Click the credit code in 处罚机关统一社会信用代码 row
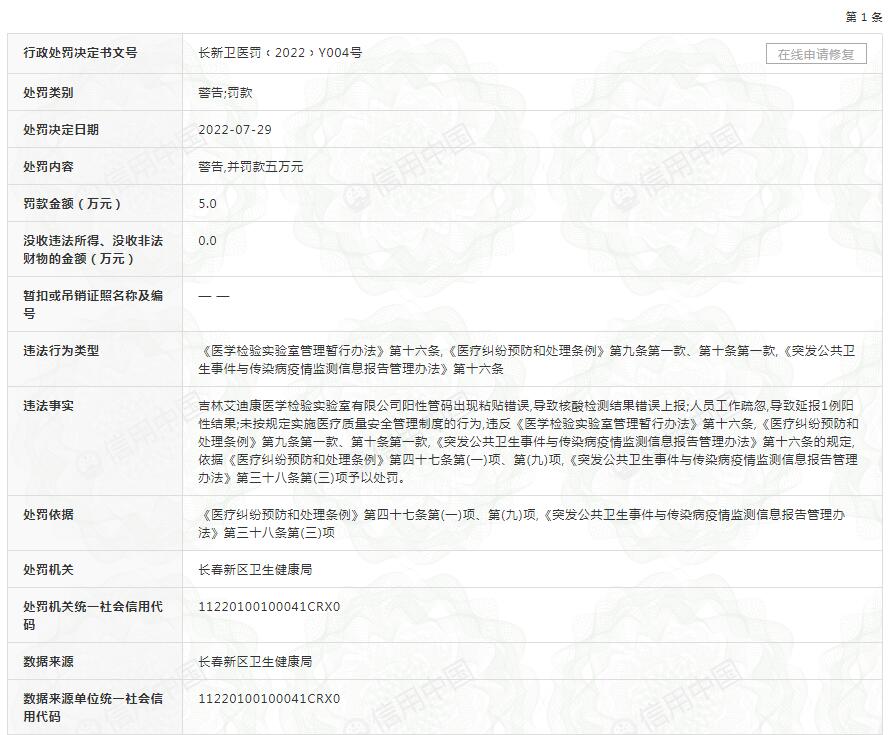The image size is (890, 735). (269, 607)
